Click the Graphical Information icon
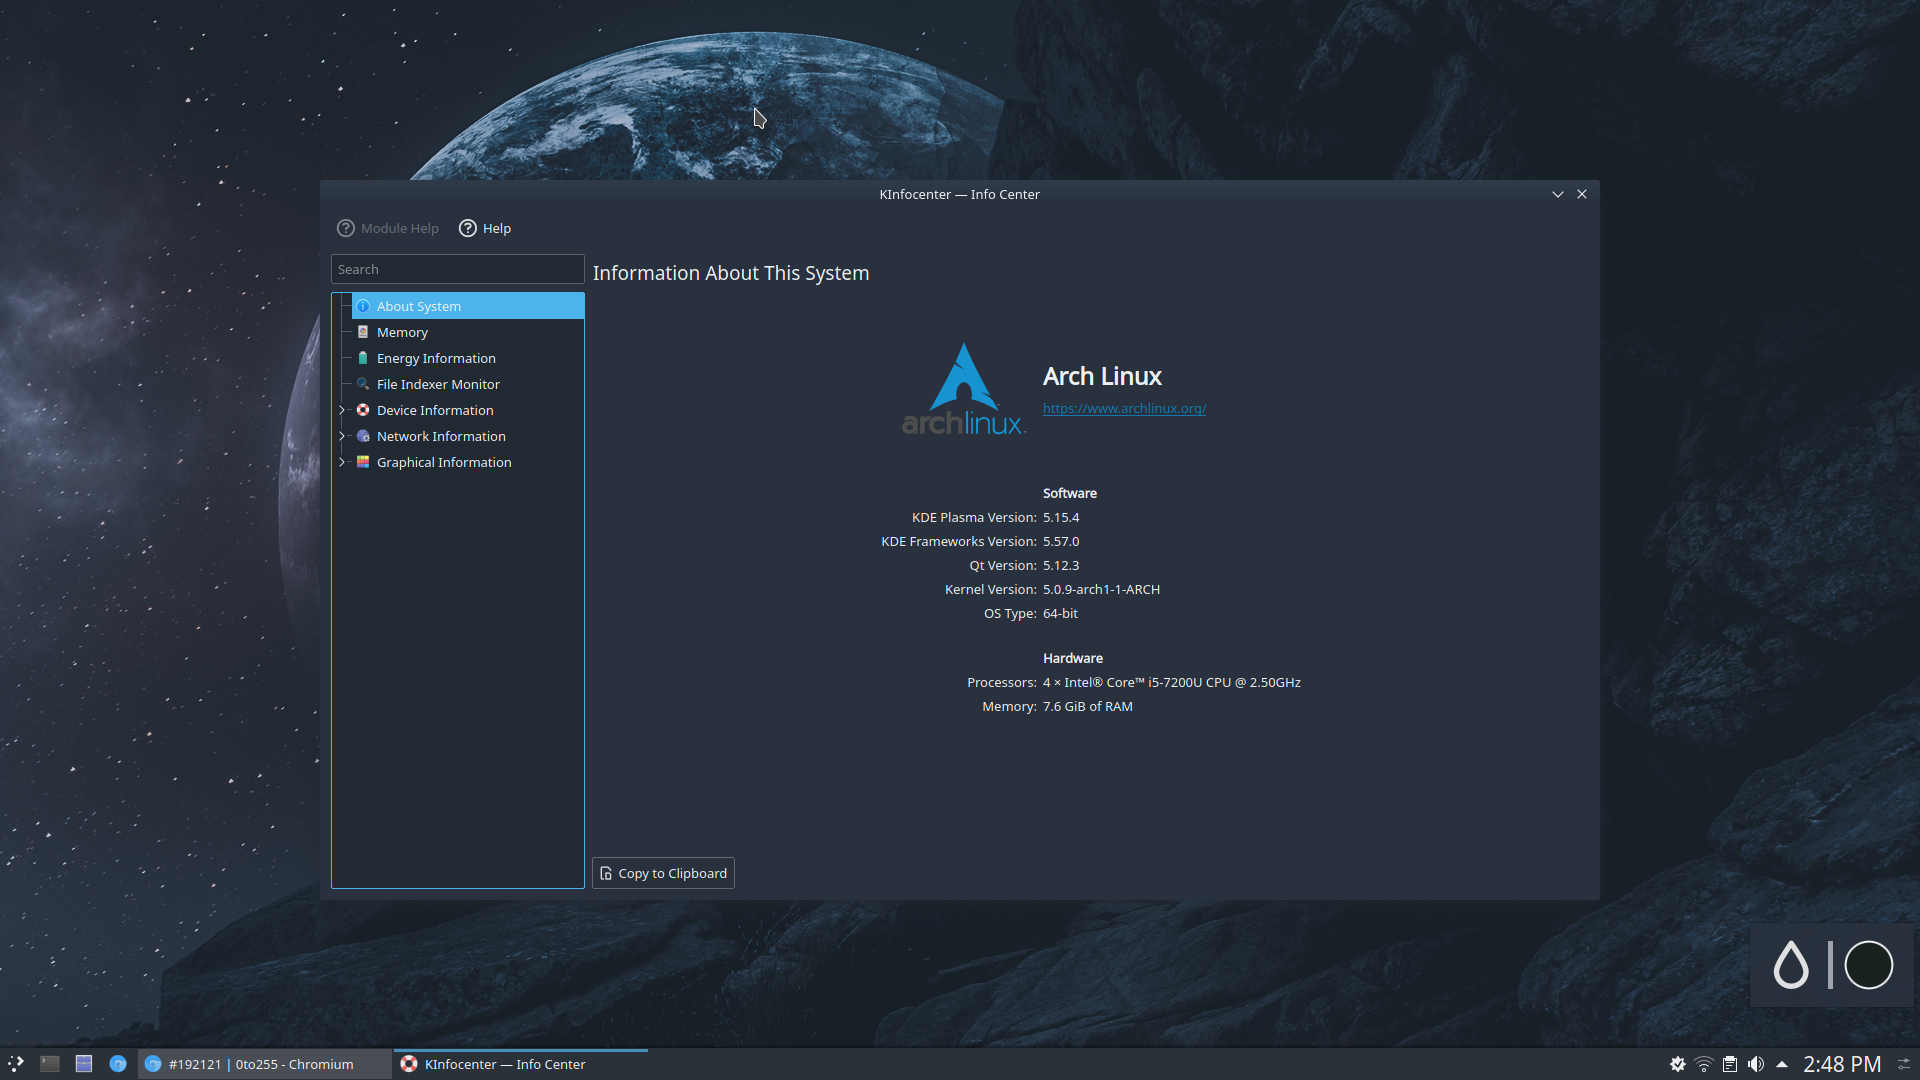This screenshot has width=1920, height=1080. [x=363, y=461]
